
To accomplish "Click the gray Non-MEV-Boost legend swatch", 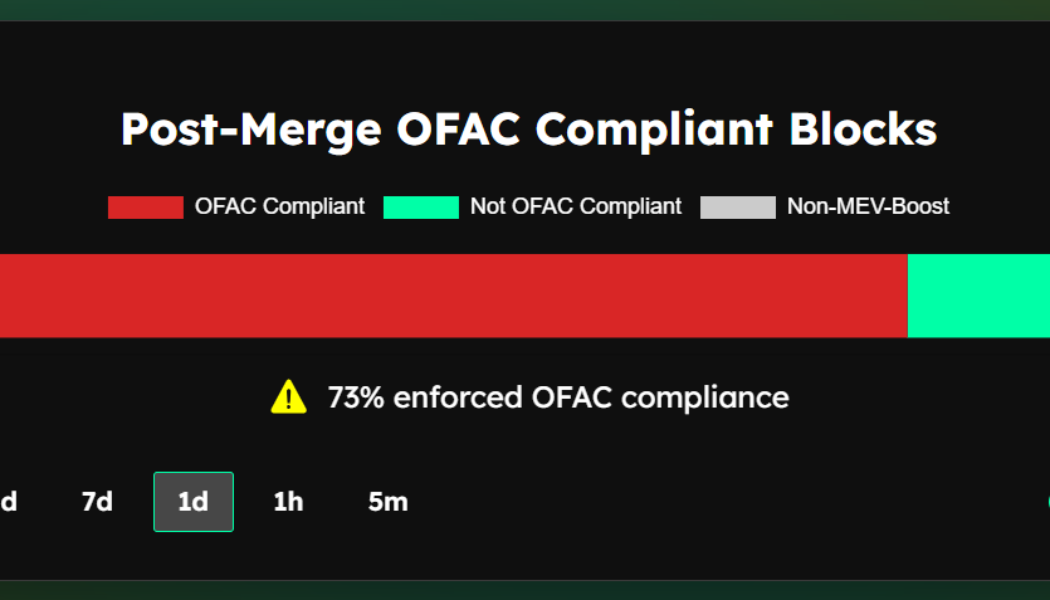I will (738, 206).
